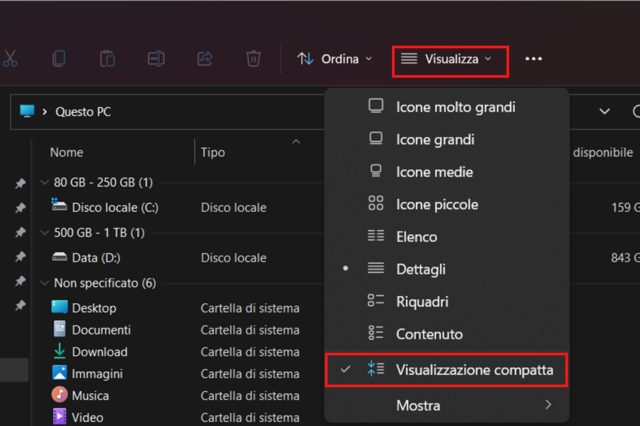Choose Icone molto grandi view
640x426 pixels.
455,107
